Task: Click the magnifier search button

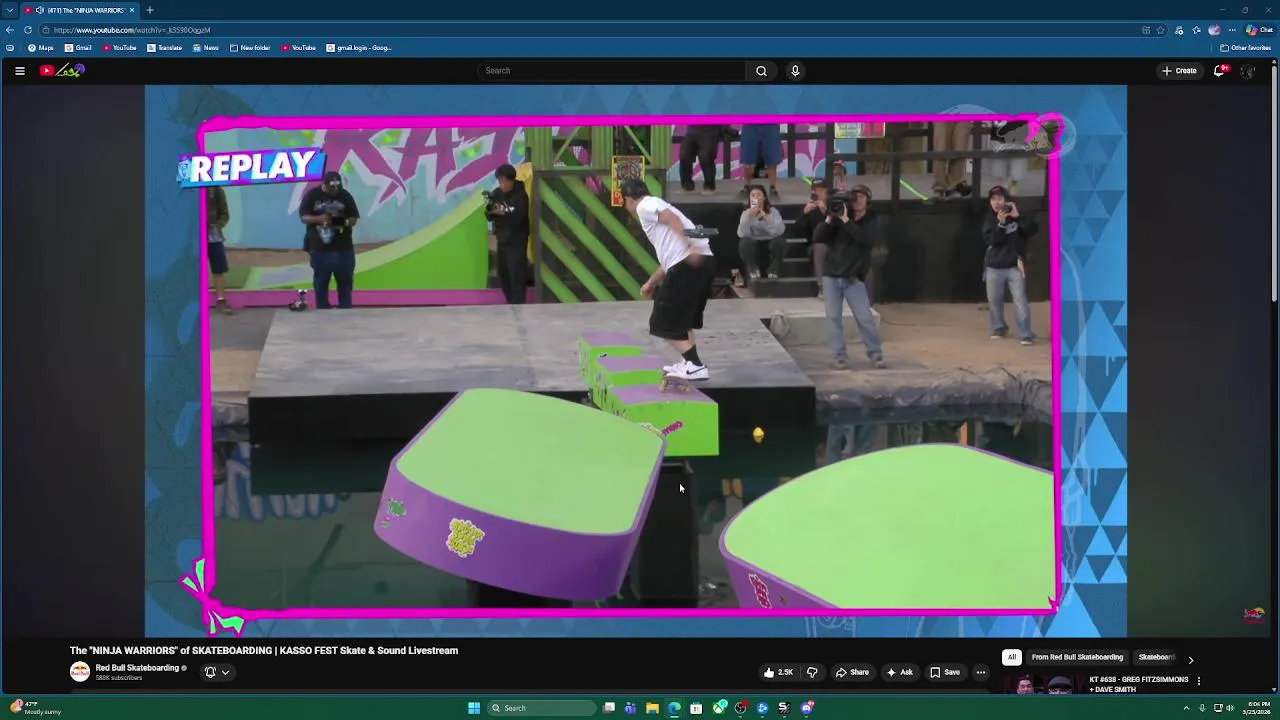Action: tap(762, 71)
